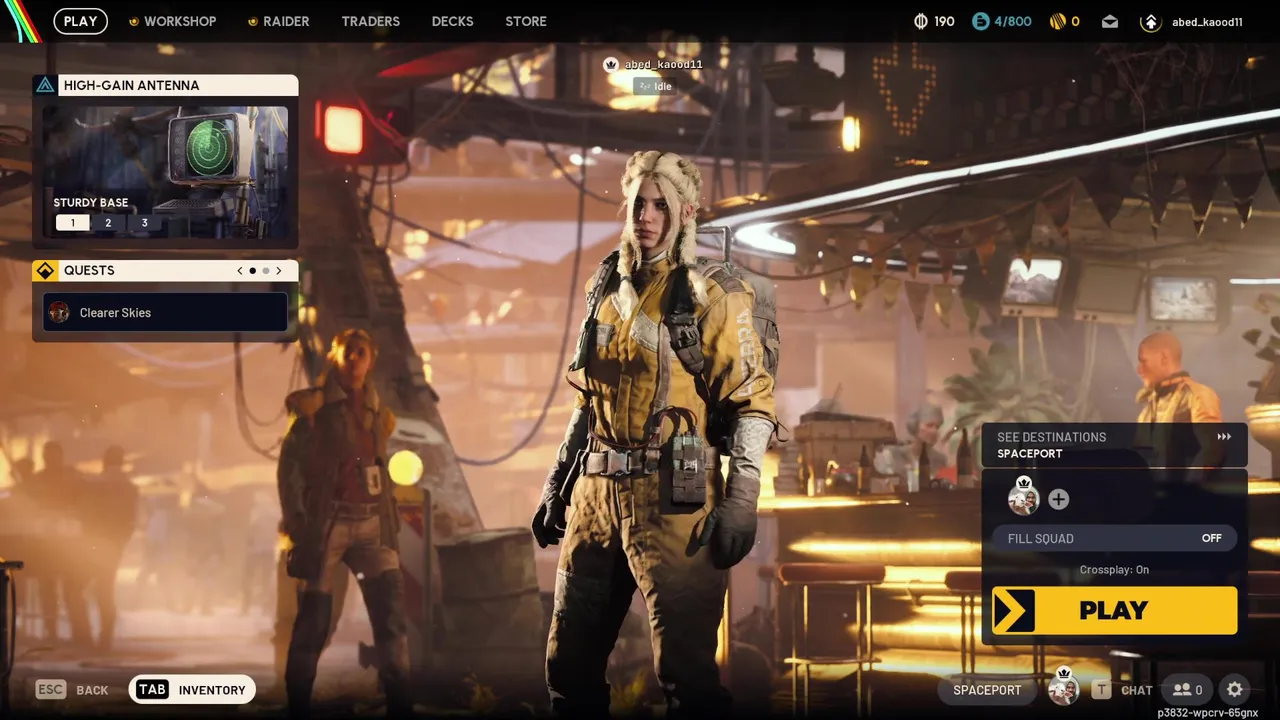Viewport: 1280px width, 720px height.
Task: Click your squad leader avatar
Action: (1023, 497)
